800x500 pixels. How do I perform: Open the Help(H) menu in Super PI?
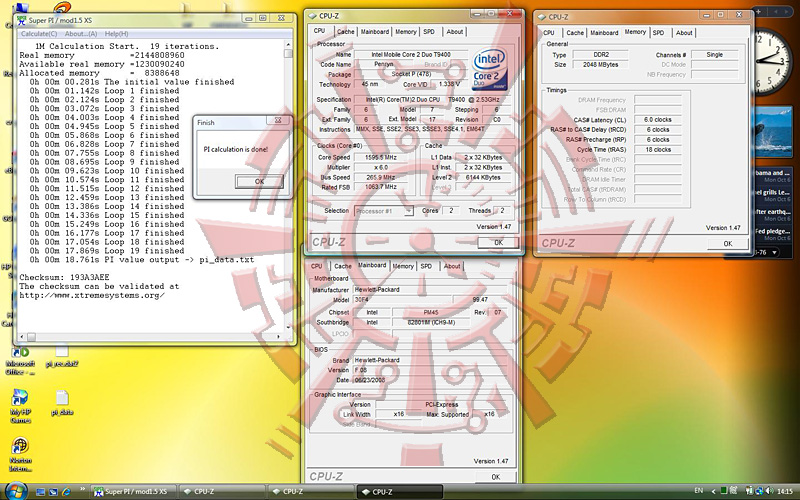point(116,34)
